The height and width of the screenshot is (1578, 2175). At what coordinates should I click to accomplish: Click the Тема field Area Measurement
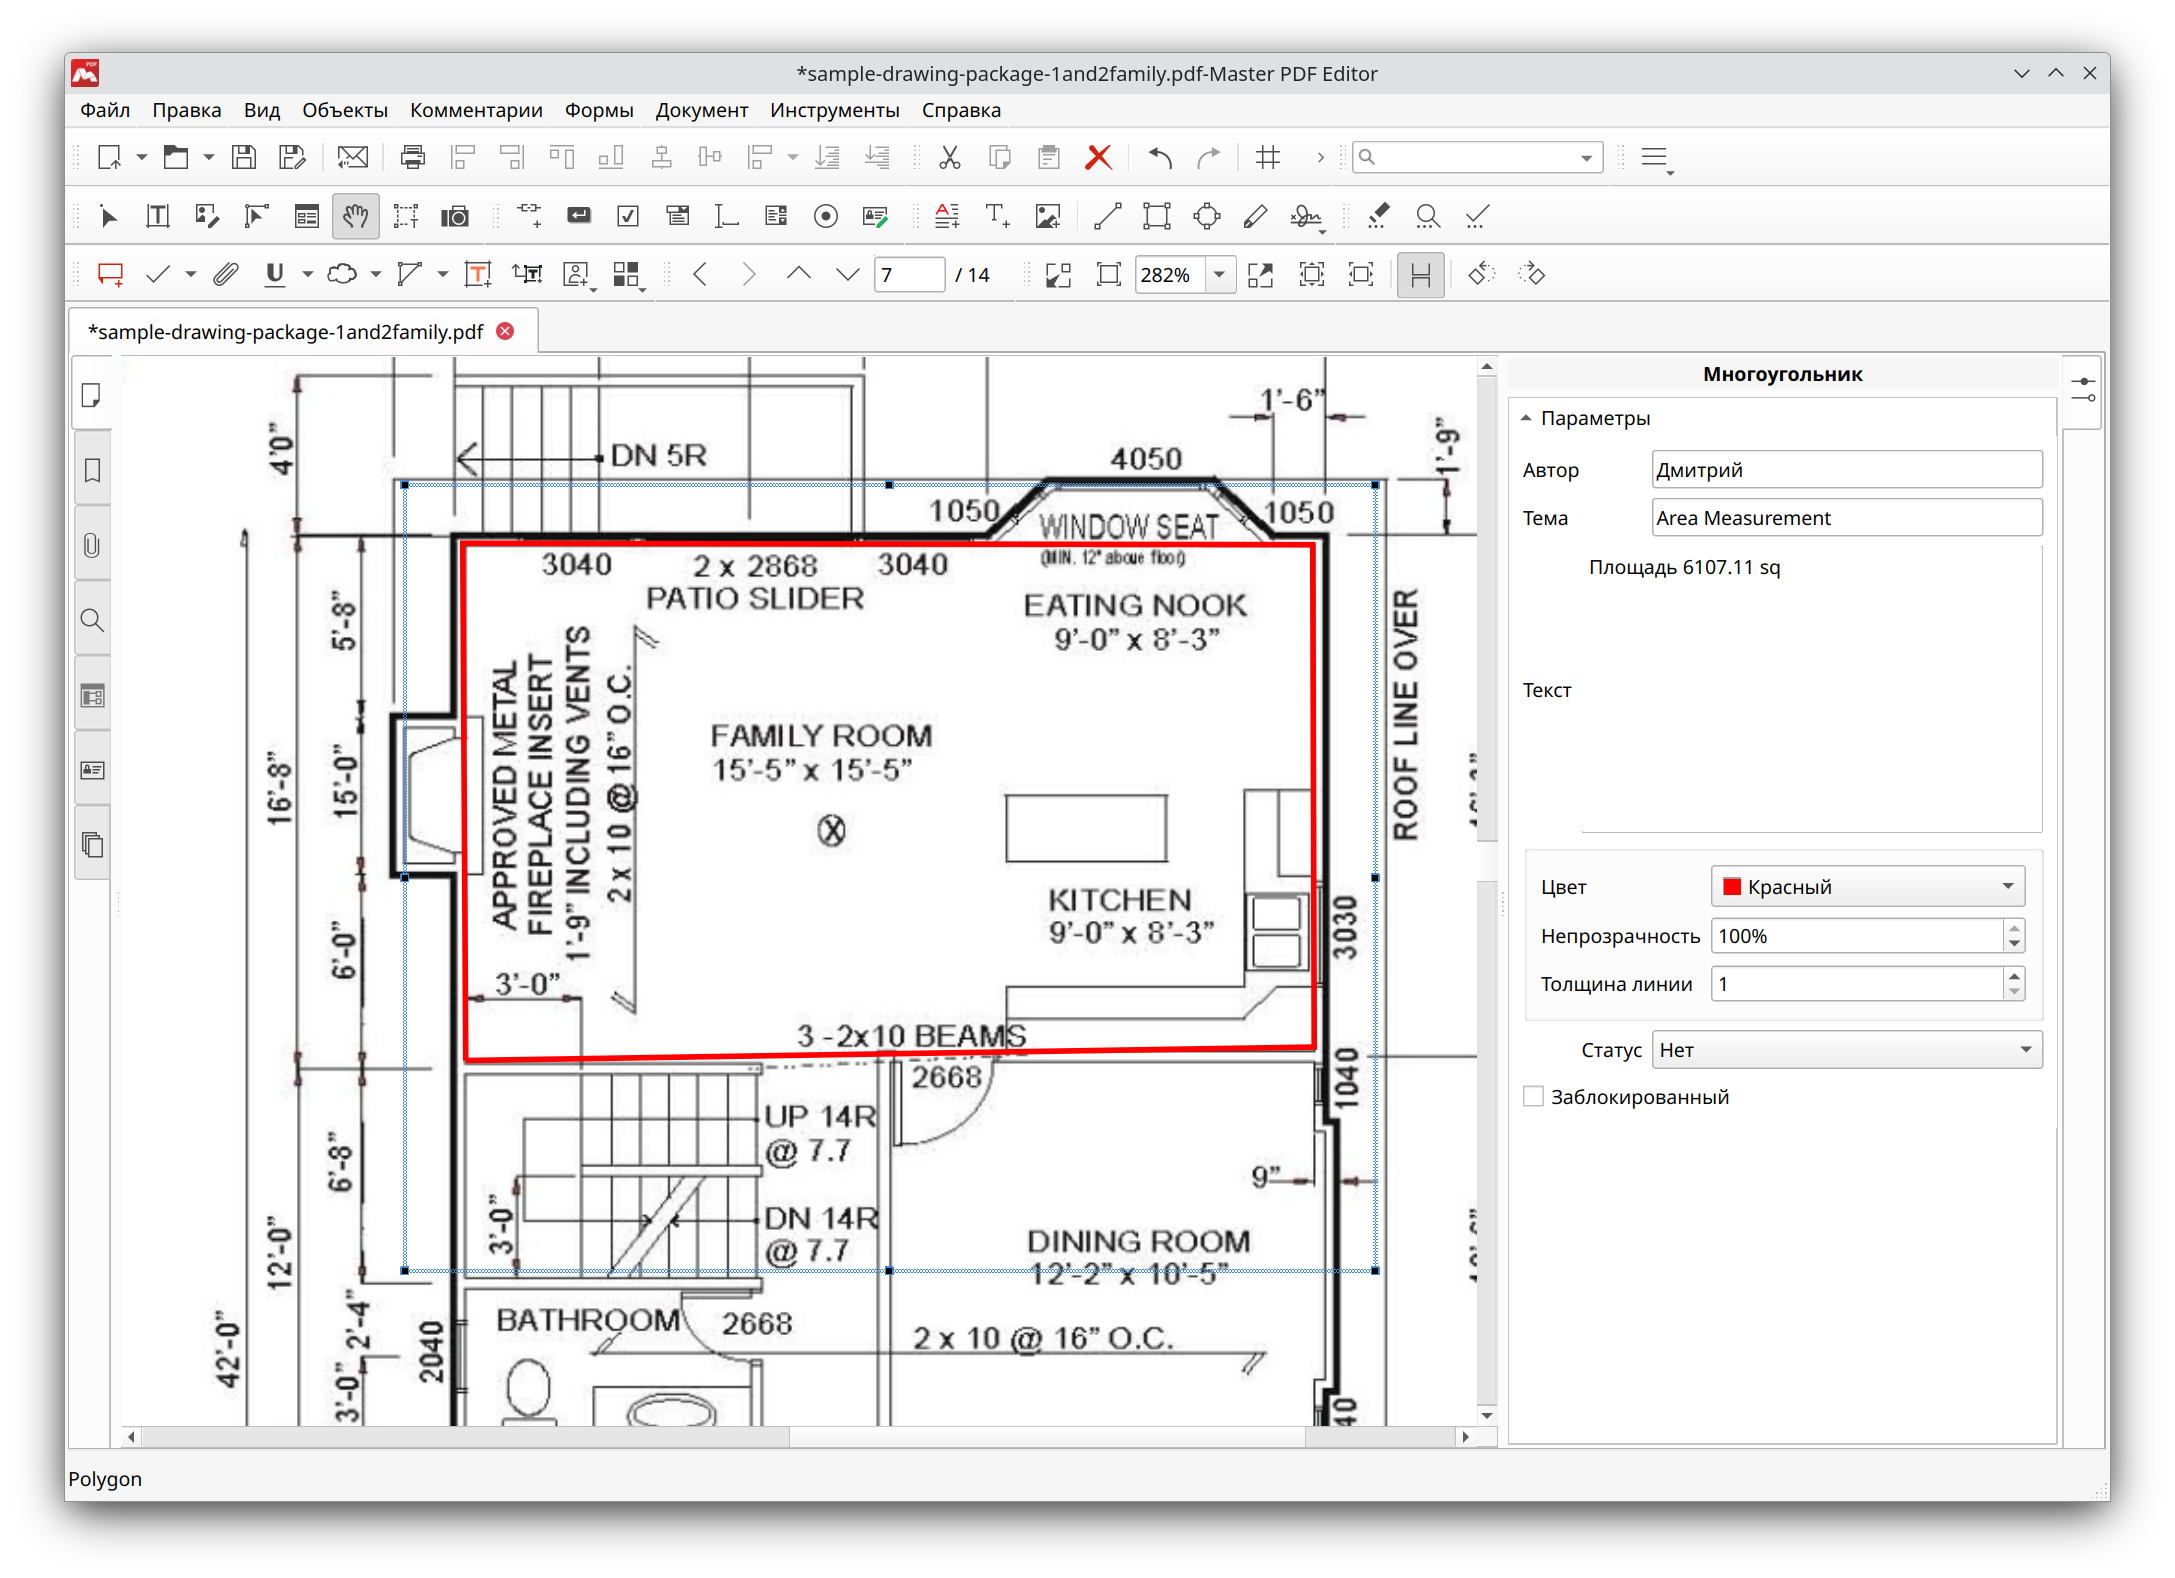pos(1847,518)
